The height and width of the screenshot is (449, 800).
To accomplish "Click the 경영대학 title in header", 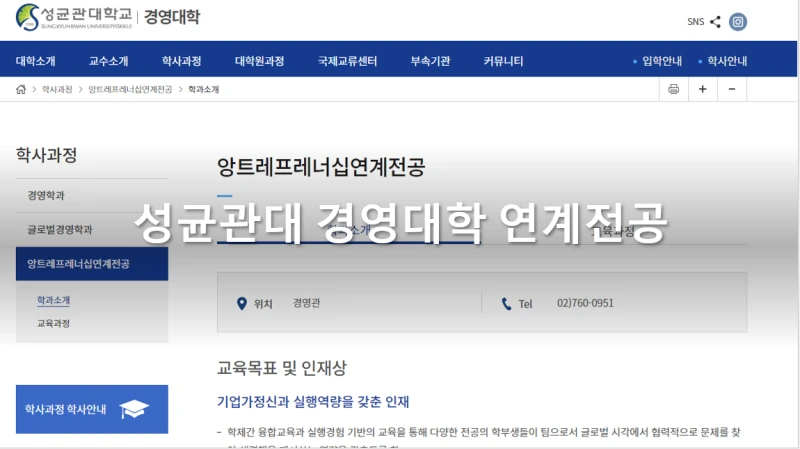I will tap(172, 17).
